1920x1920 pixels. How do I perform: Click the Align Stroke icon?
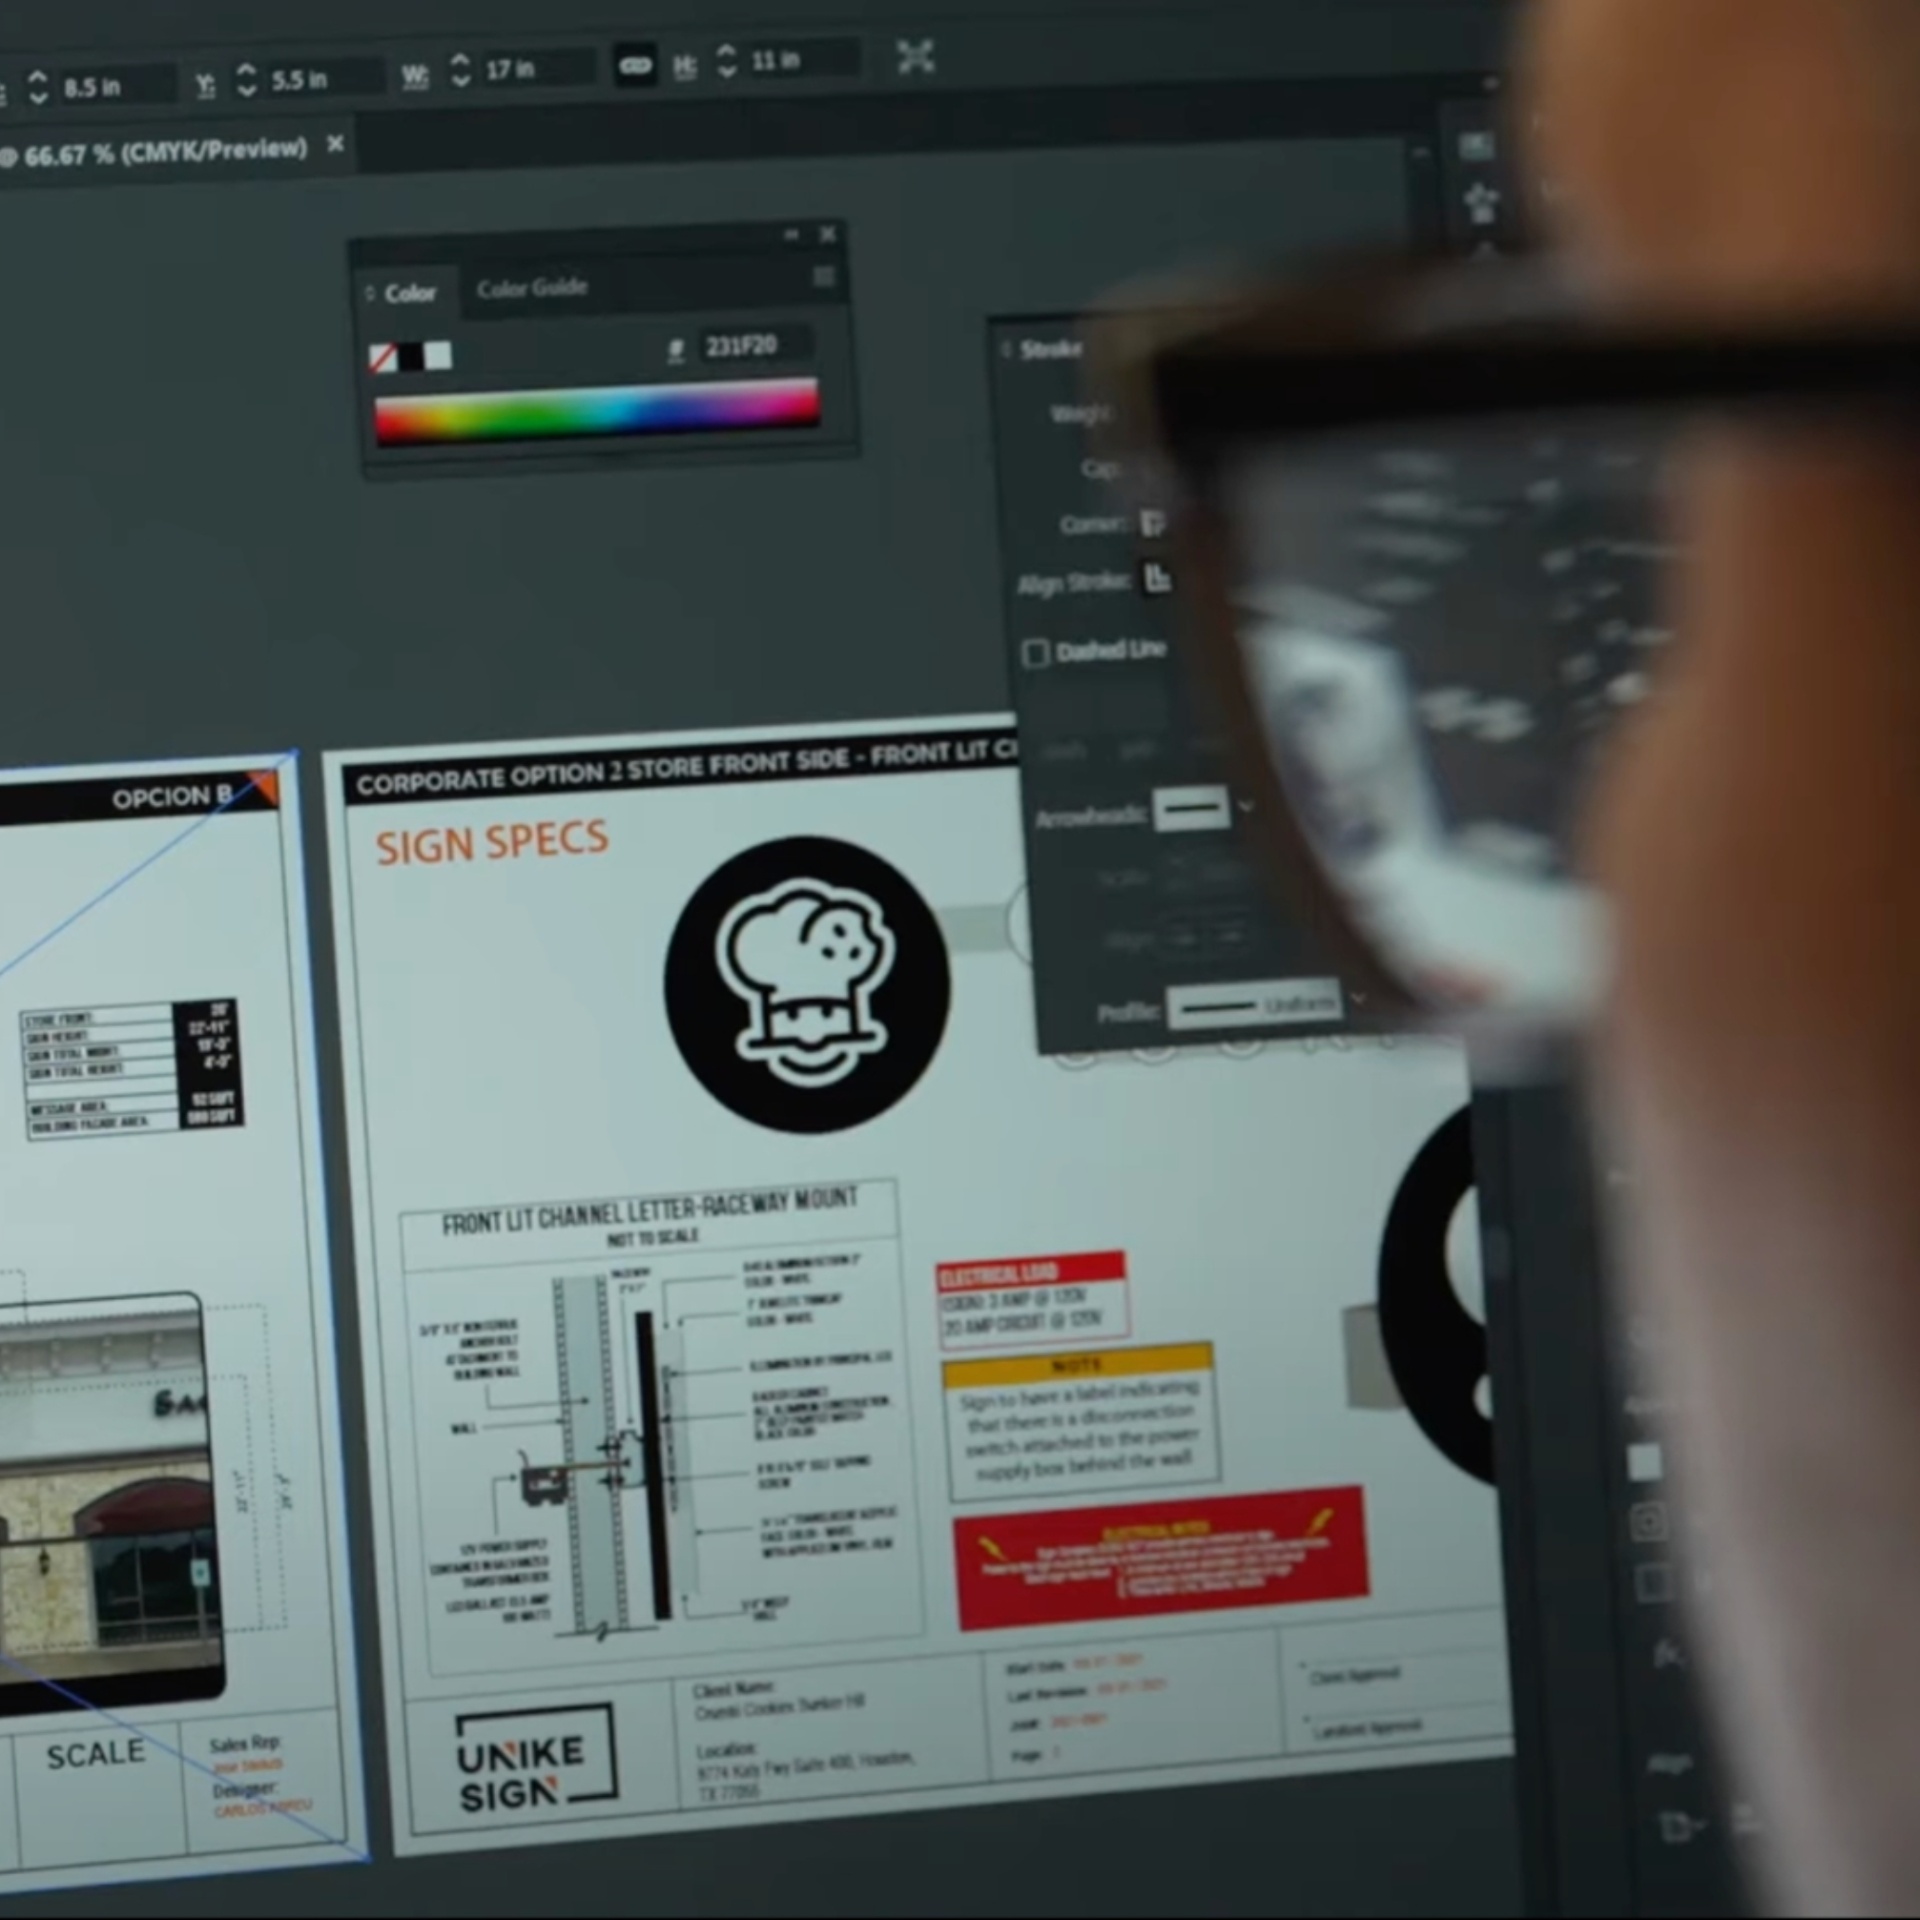coord(1157,578)
